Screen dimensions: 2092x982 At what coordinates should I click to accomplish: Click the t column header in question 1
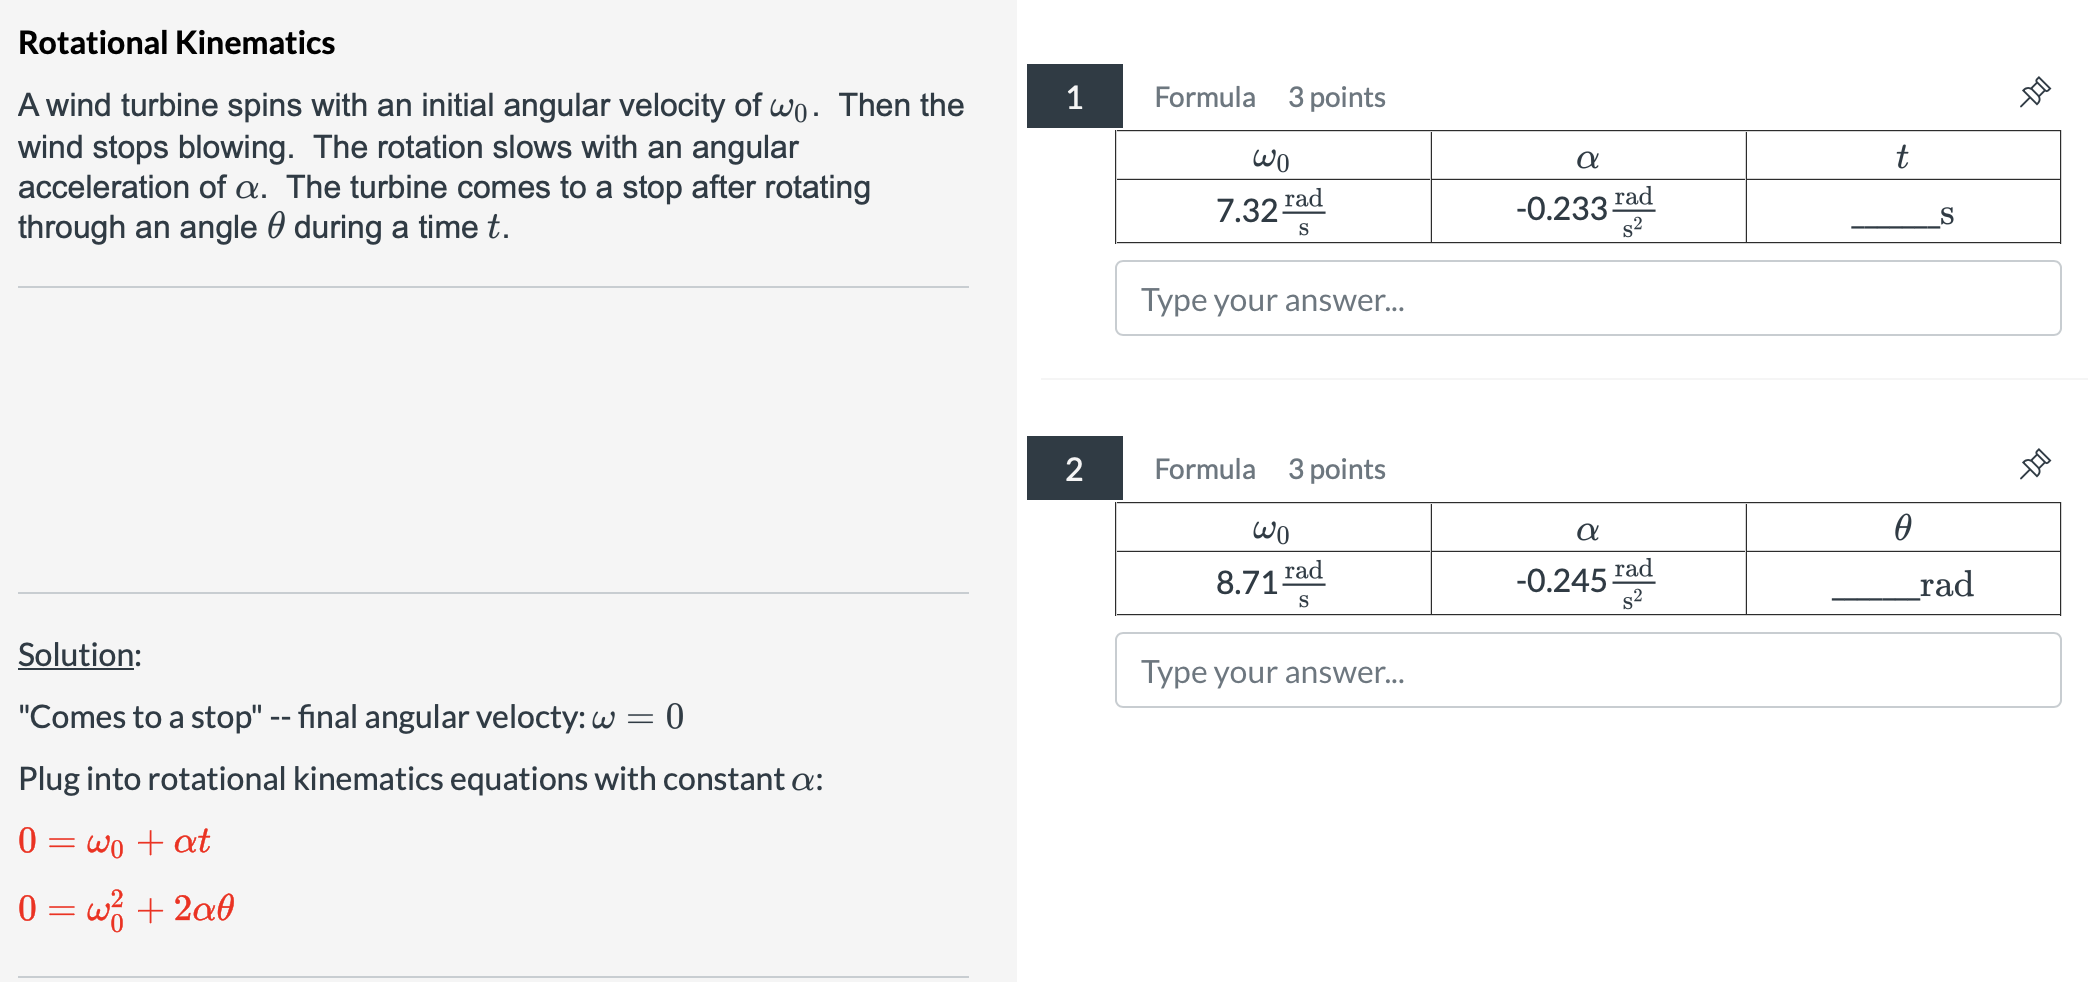pos(1902,156)
